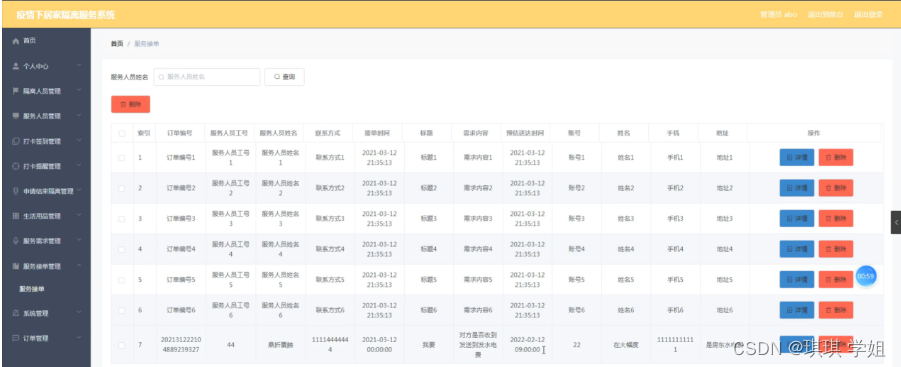901x367 pixels.
Task: Click the blue 00:59 floating timer bubble
Action: pos(865,276)
